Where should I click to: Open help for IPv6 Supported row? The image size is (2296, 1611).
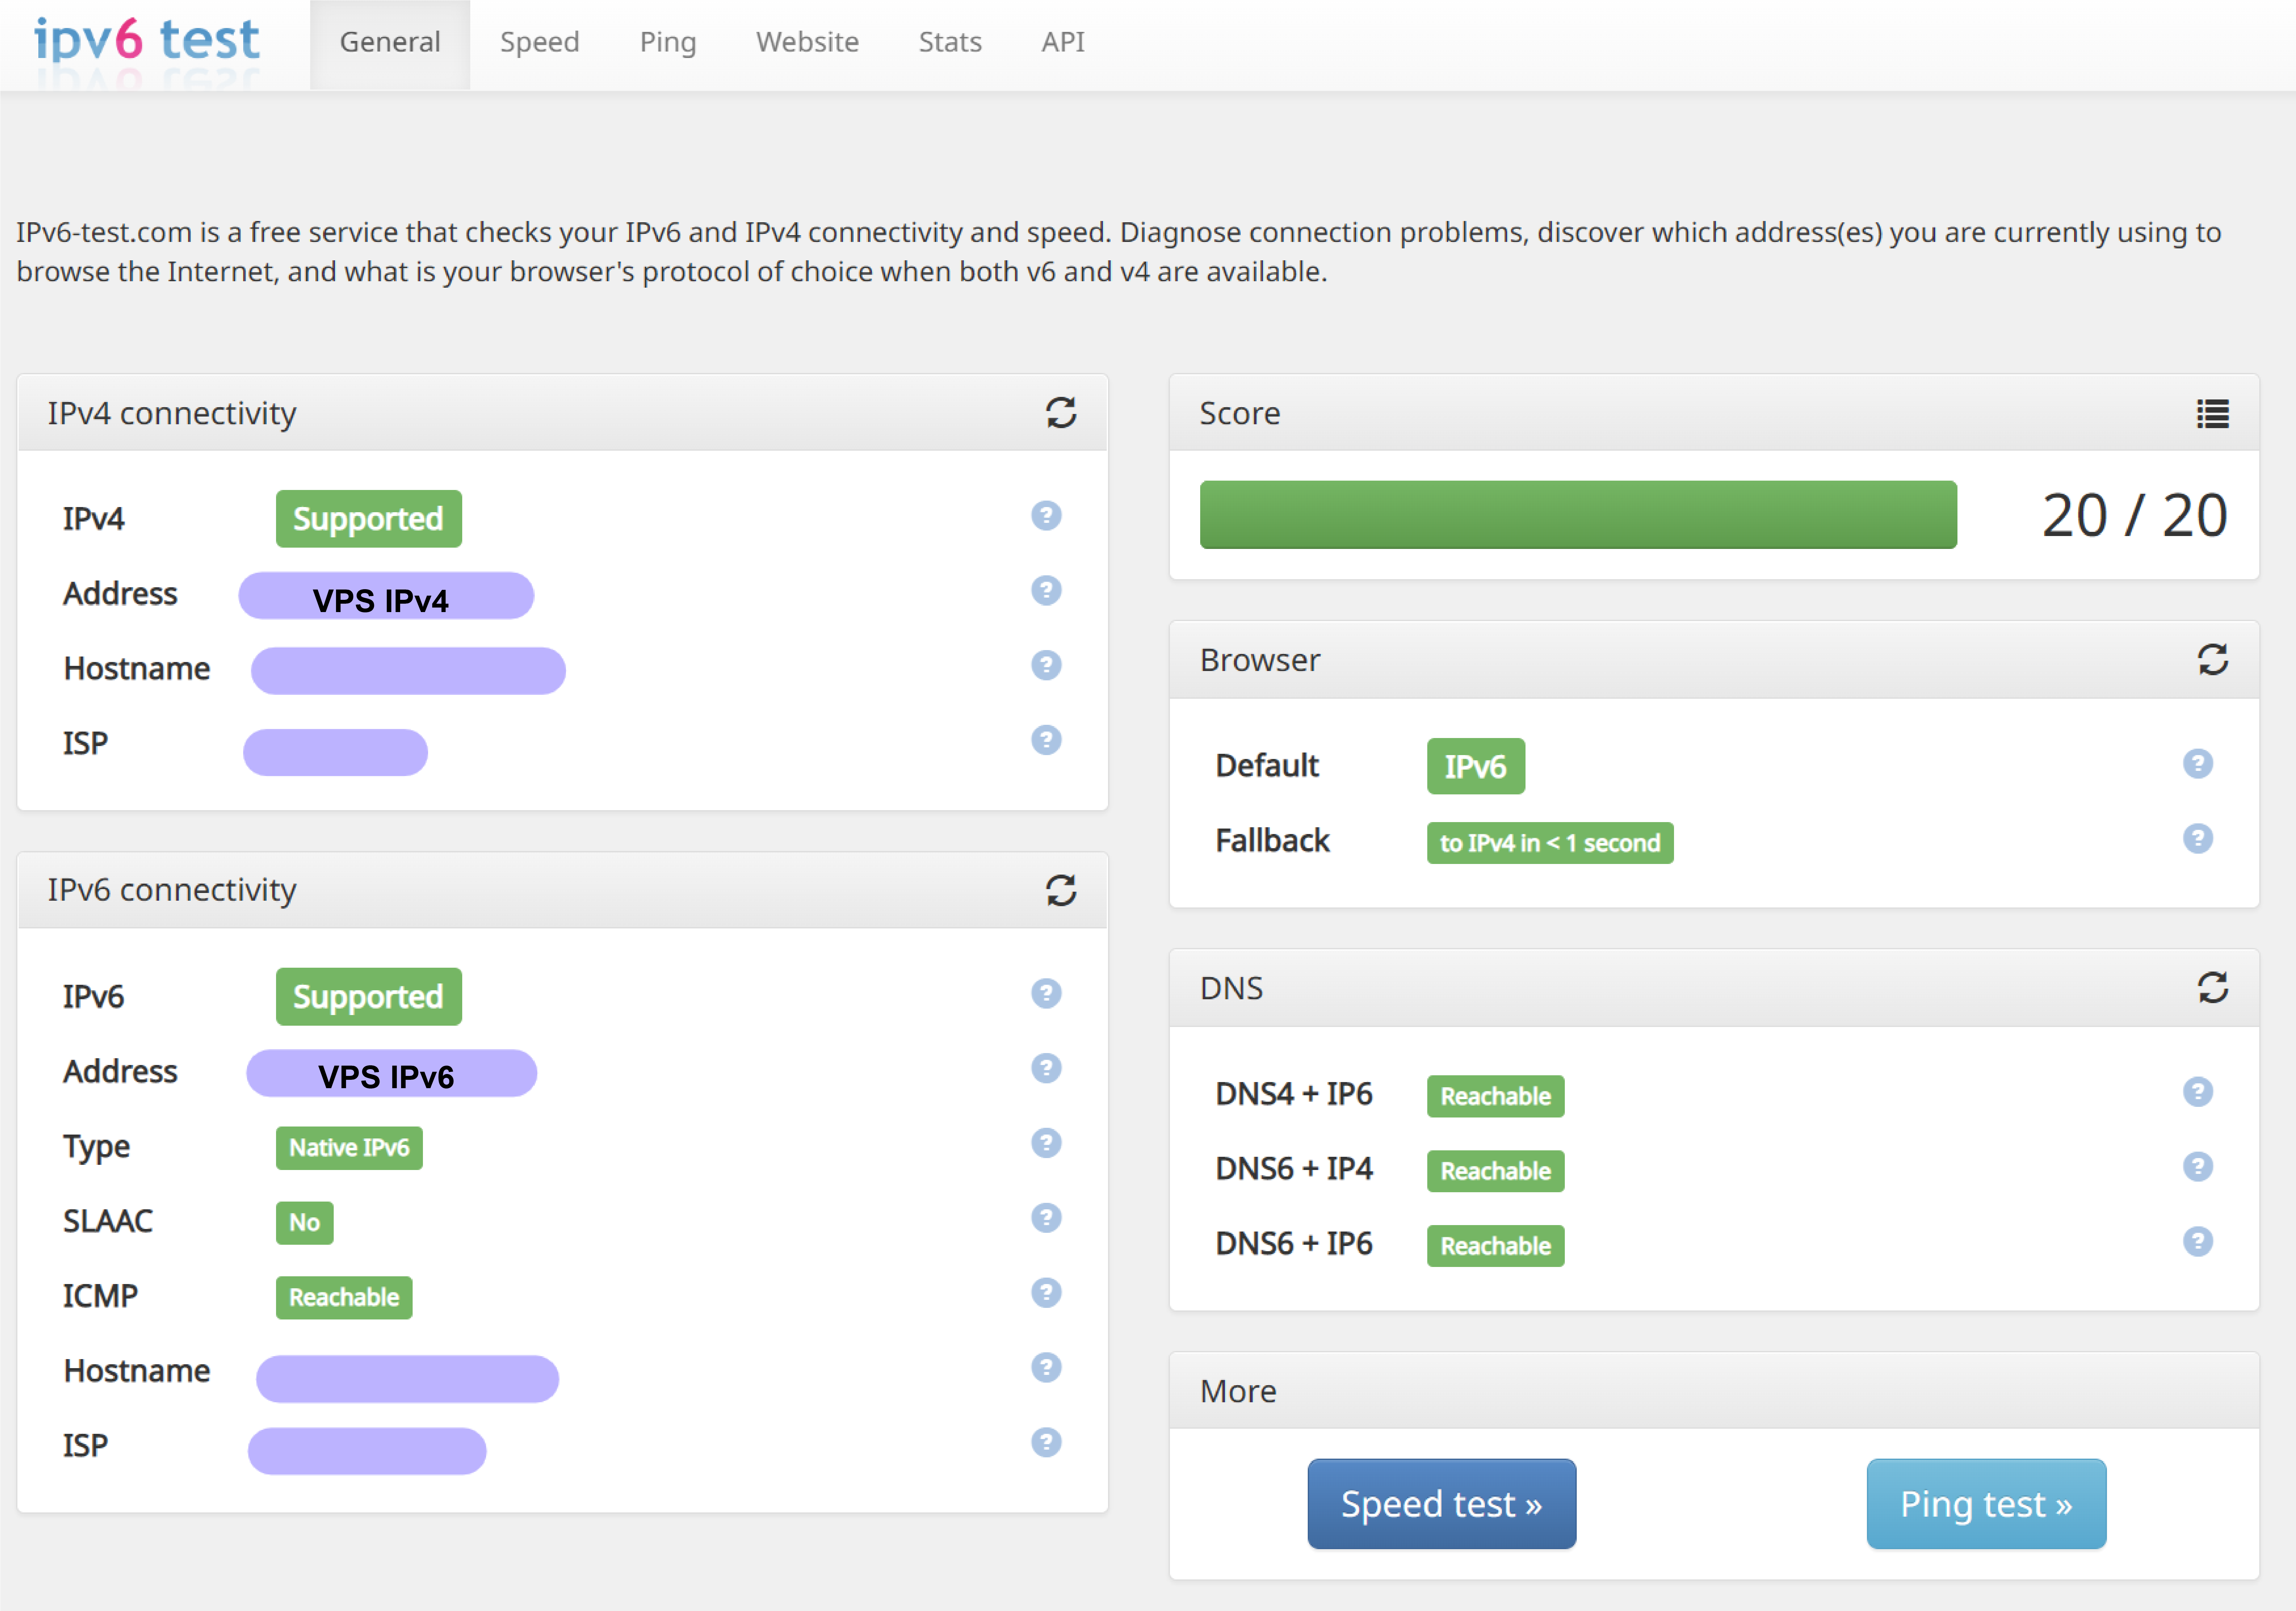tap(1046, 994)
